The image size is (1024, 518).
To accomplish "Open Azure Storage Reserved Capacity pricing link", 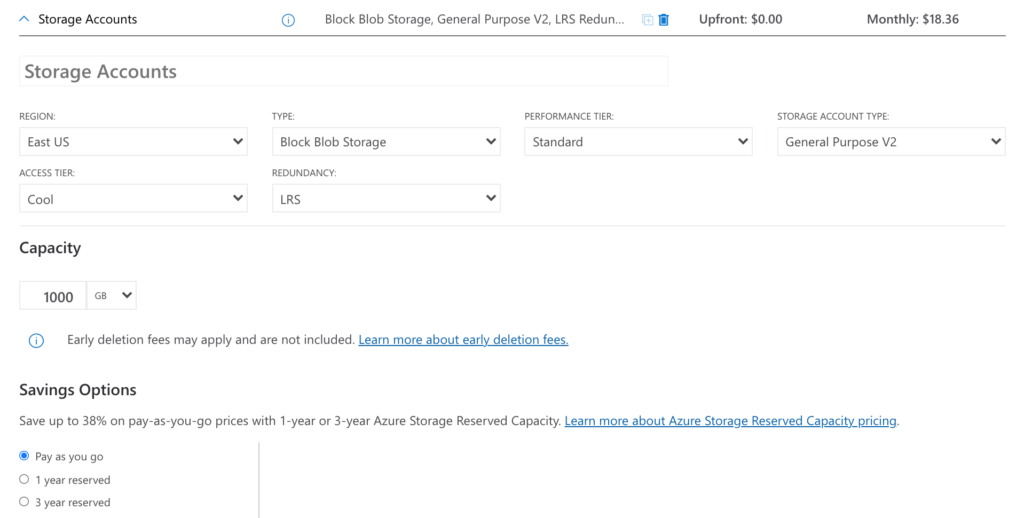I will pos(730,421).
